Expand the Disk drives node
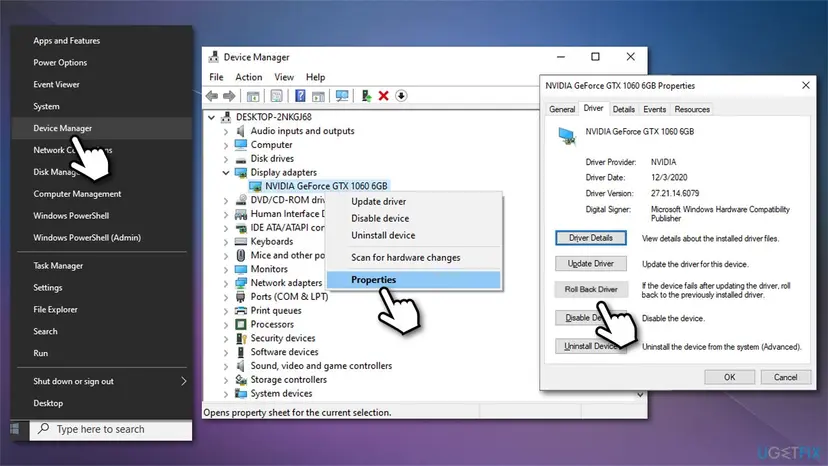The height and width of the screenshot is (466, 828). tap(226, 159)
